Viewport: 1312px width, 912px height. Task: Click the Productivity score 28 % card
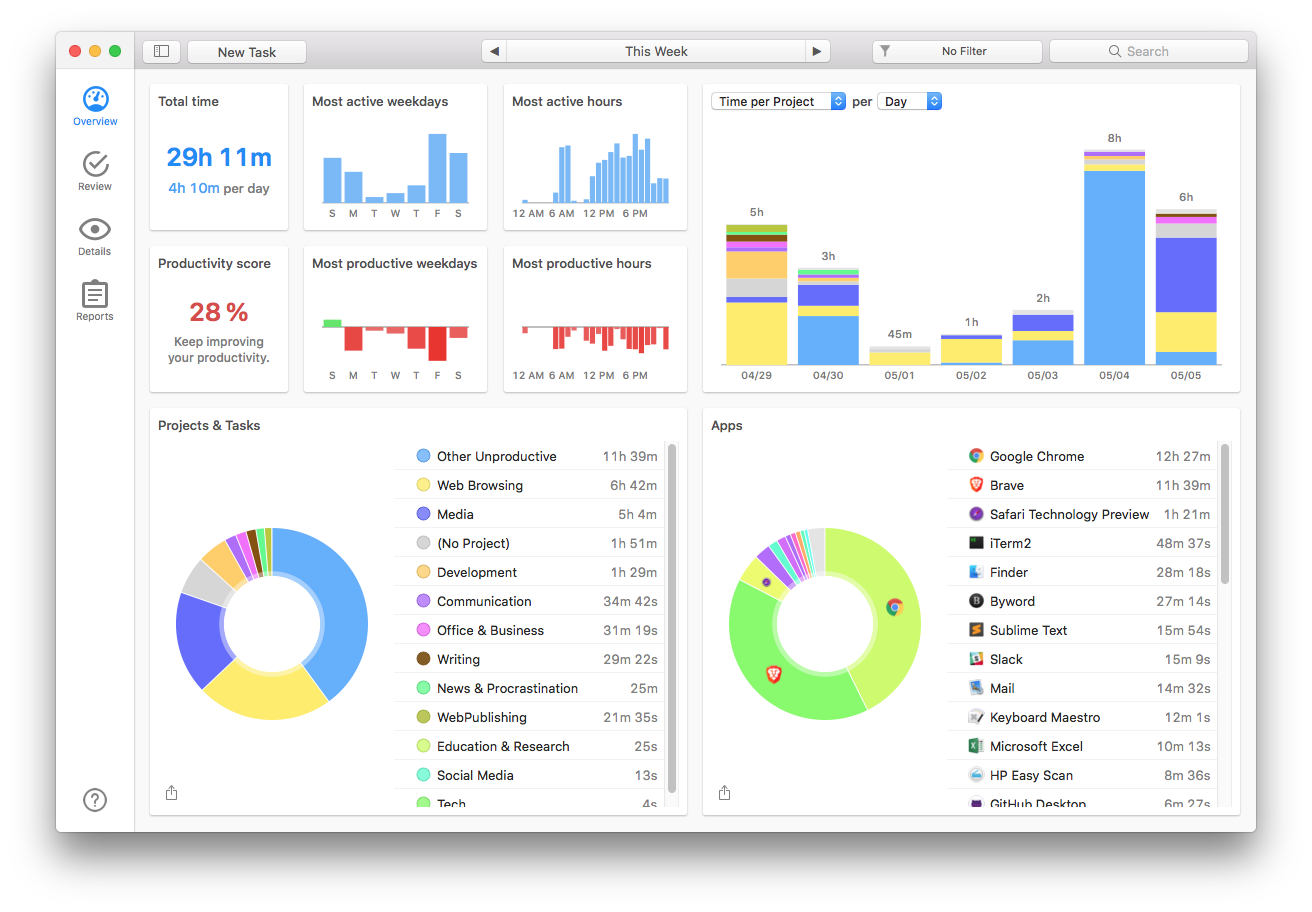click(x=219, y=319)
